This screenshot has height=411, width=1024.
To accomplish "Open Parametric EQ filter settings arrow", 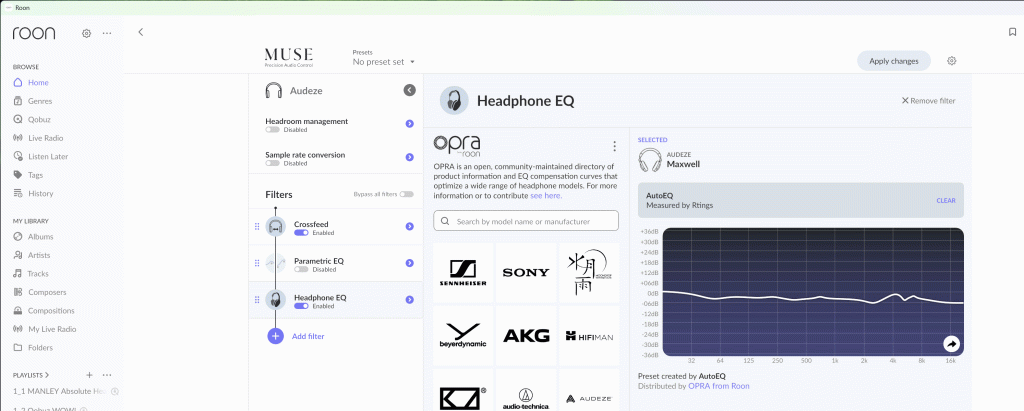I will click(409, 263).
